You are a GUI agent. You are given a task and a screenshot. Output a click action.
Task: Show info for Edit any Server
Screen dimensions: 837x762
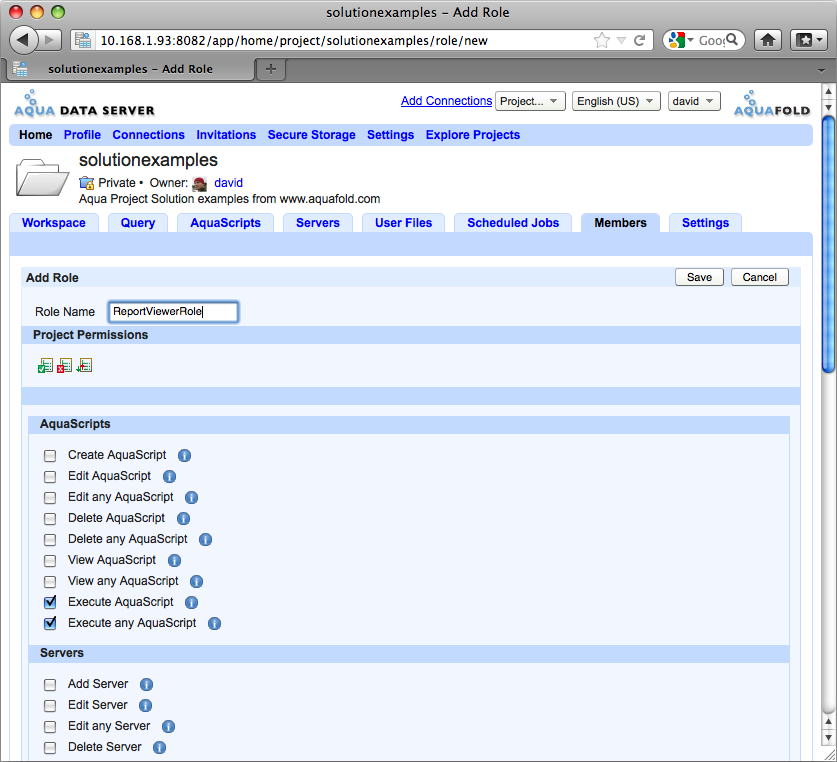pos(169,726)
